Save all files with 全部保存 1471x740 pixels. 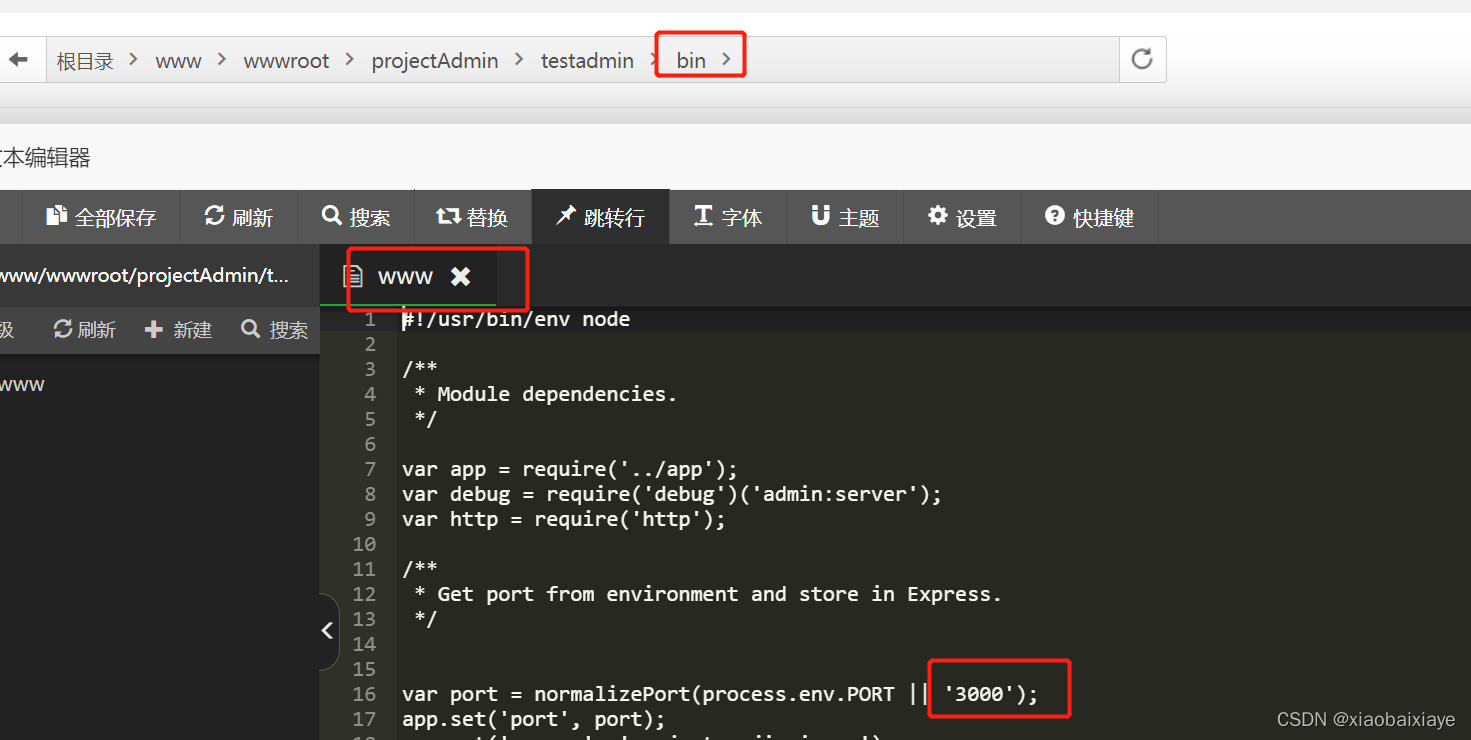(x=101, y=217)
